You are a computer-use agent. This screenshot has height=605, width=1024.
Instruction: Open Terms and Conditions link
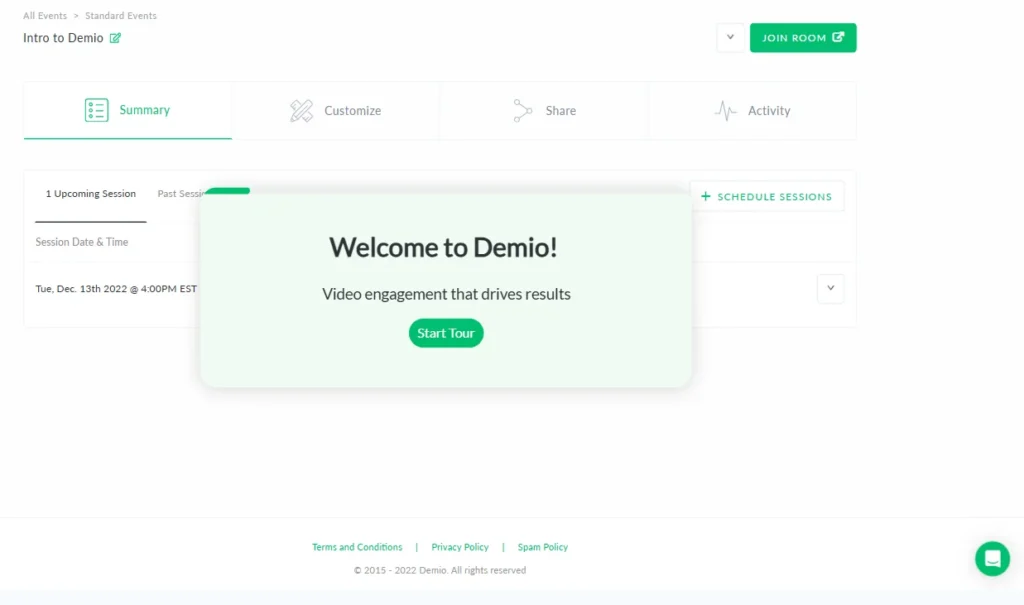tap(357, 547)
